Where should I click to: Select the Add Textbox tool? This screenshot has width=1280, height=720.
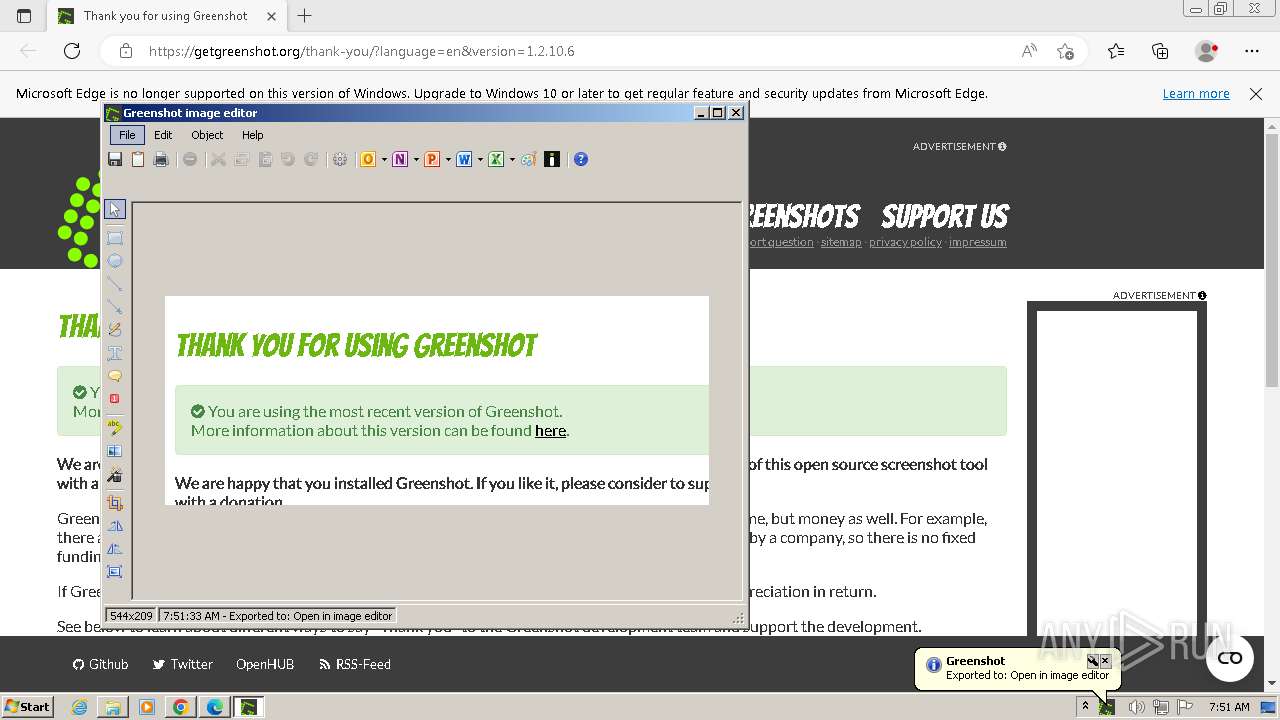pyautogui.click(x=115, y=353)
